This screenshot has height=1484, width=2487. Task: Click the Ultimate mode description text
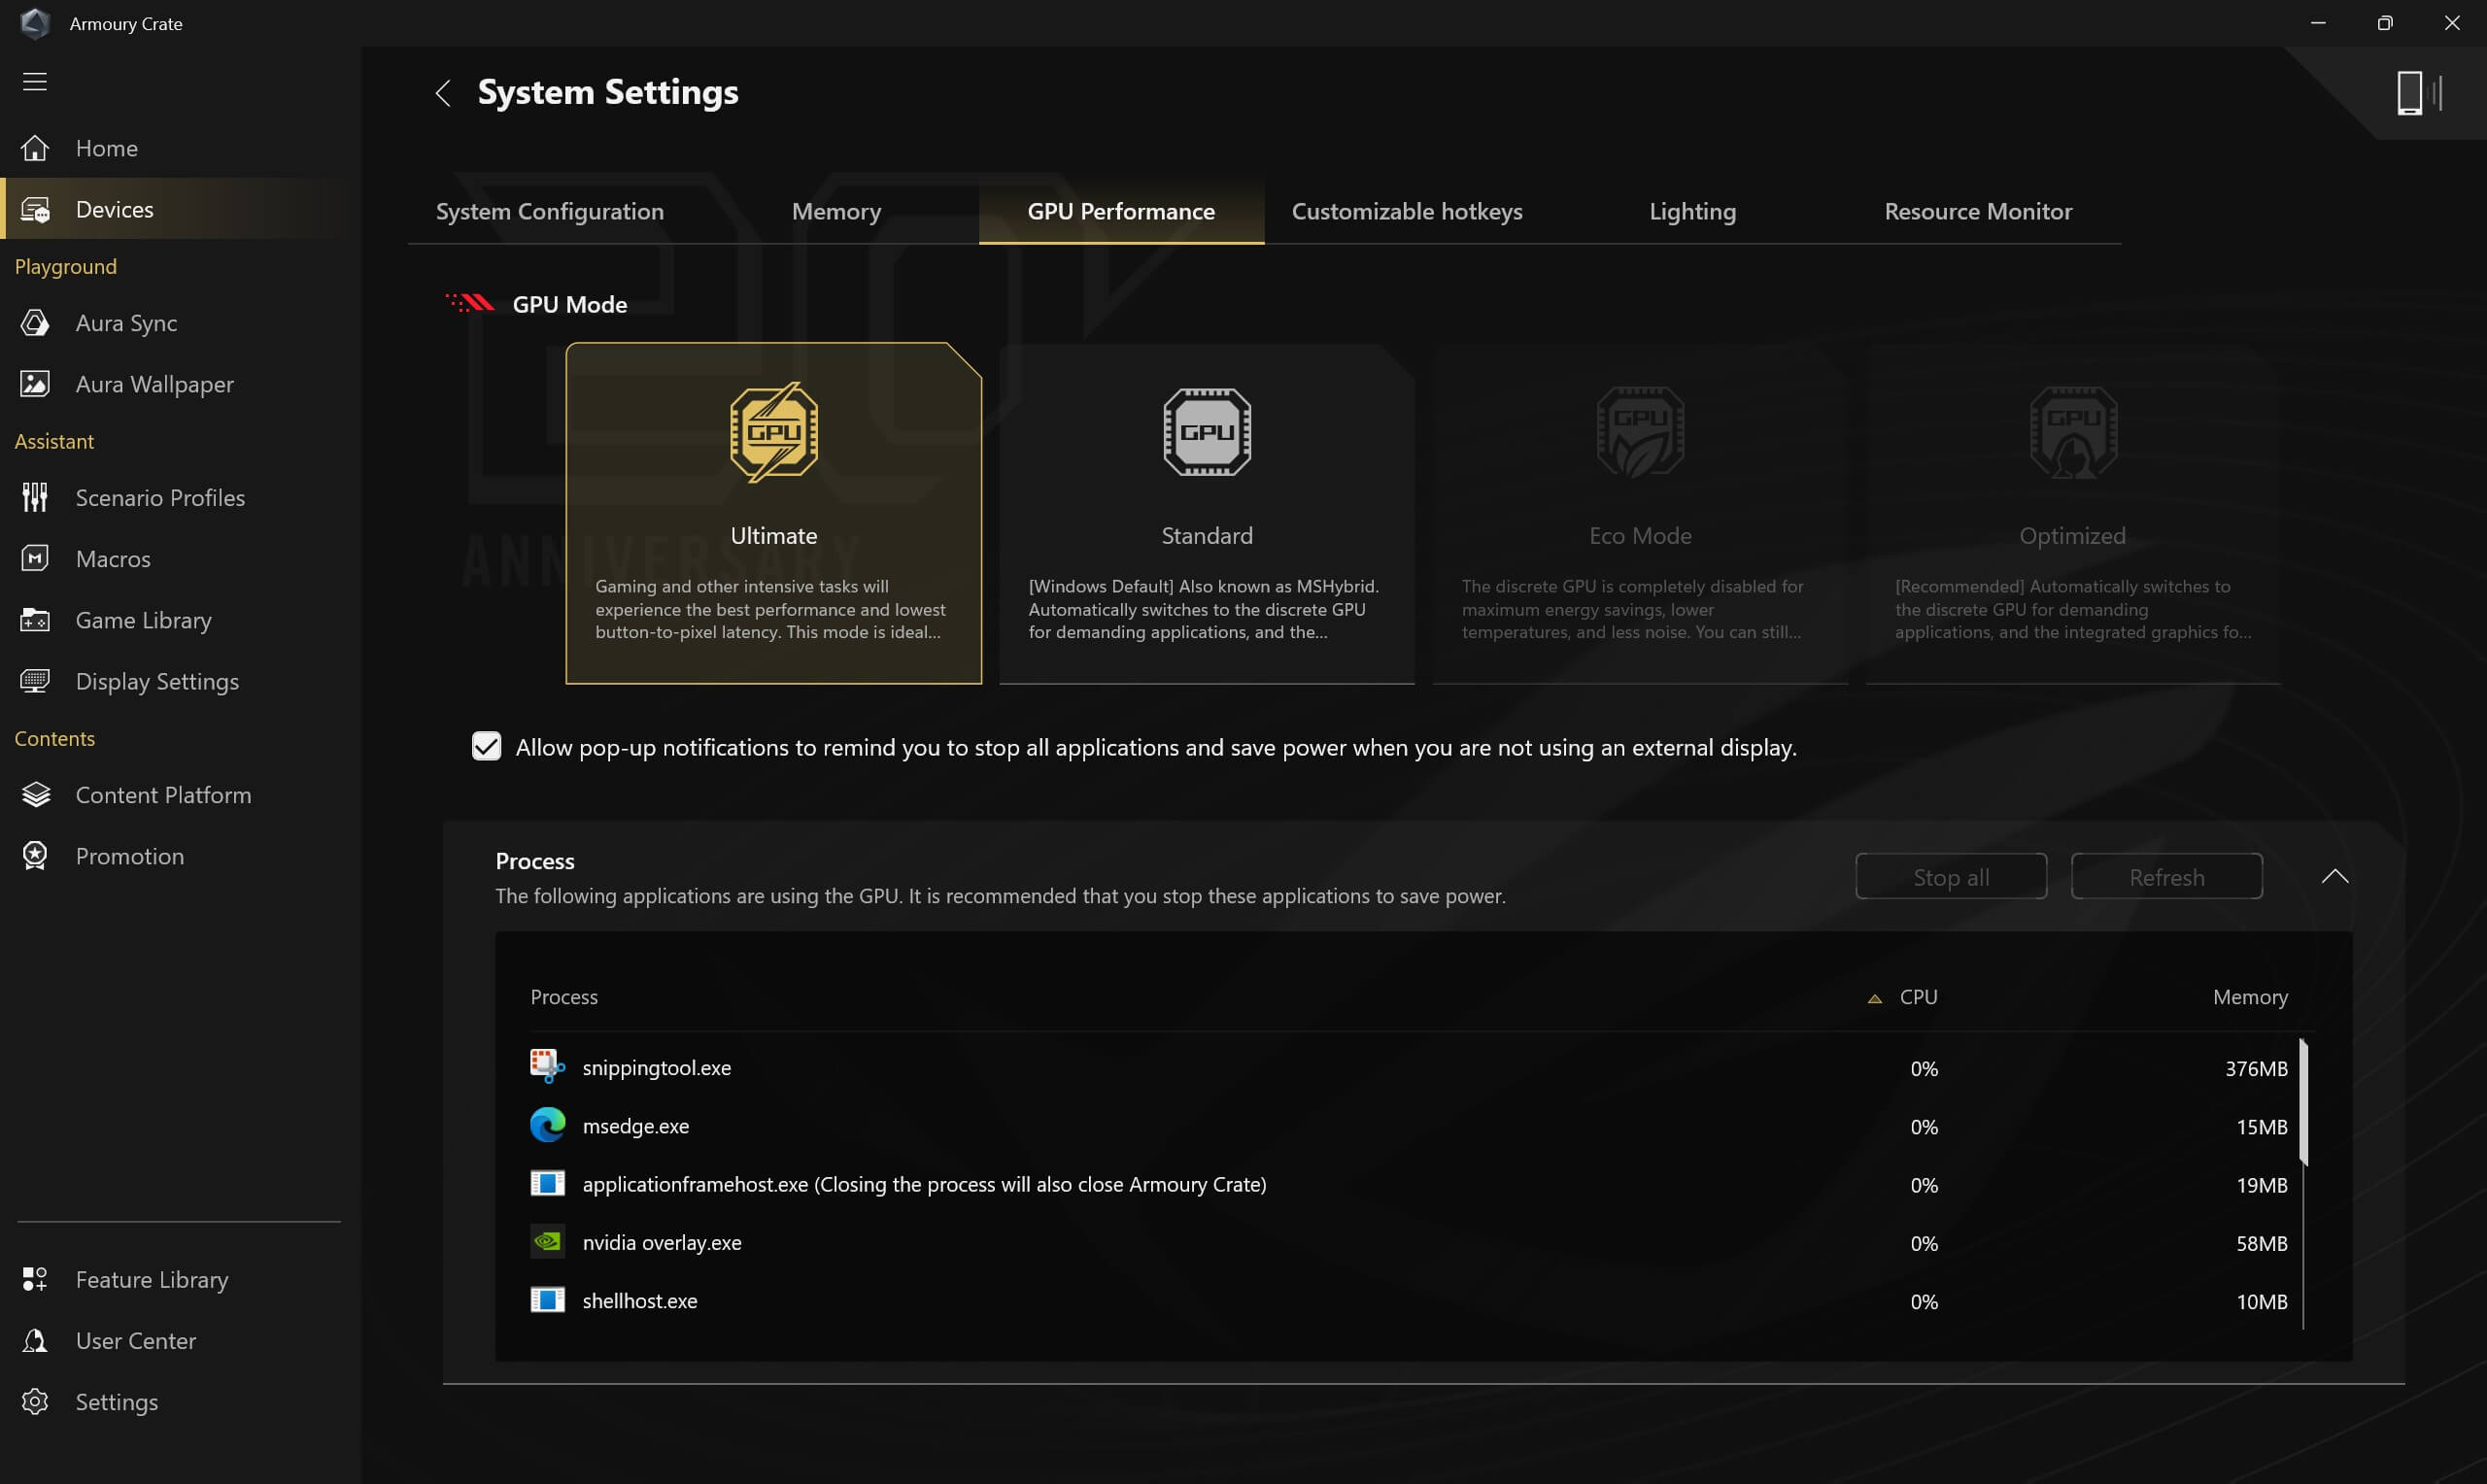point(770,609)
